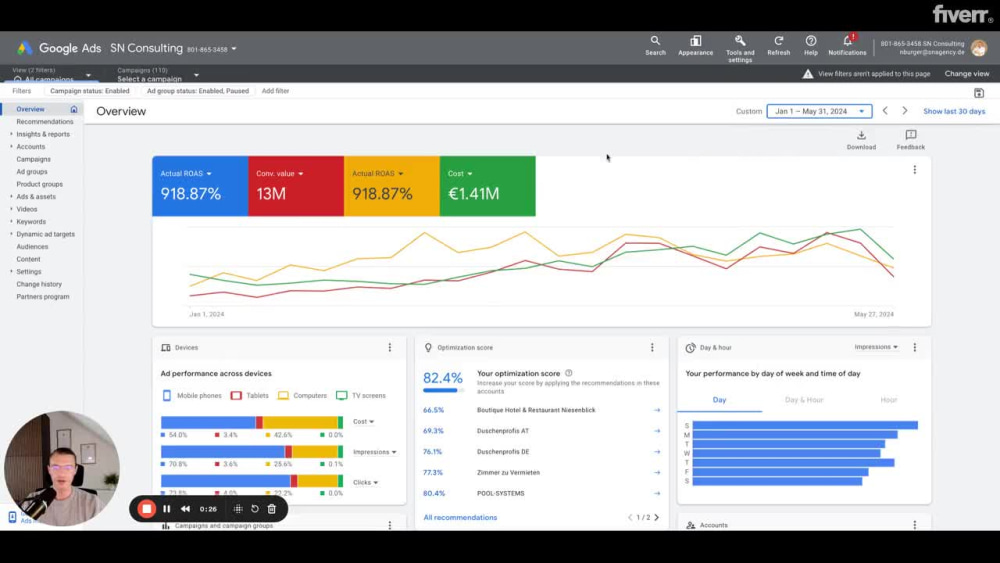Open scorecard chart options menu
The image size is (1000, 563).
click(x=915, y=170)
